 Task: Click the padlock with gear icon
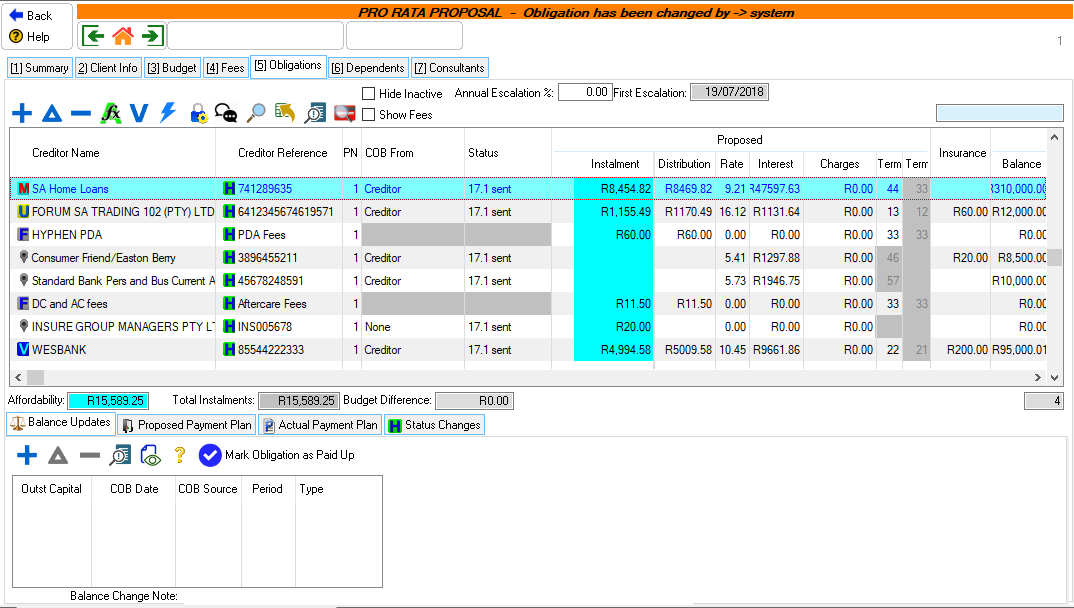click(x=198, y=113)
